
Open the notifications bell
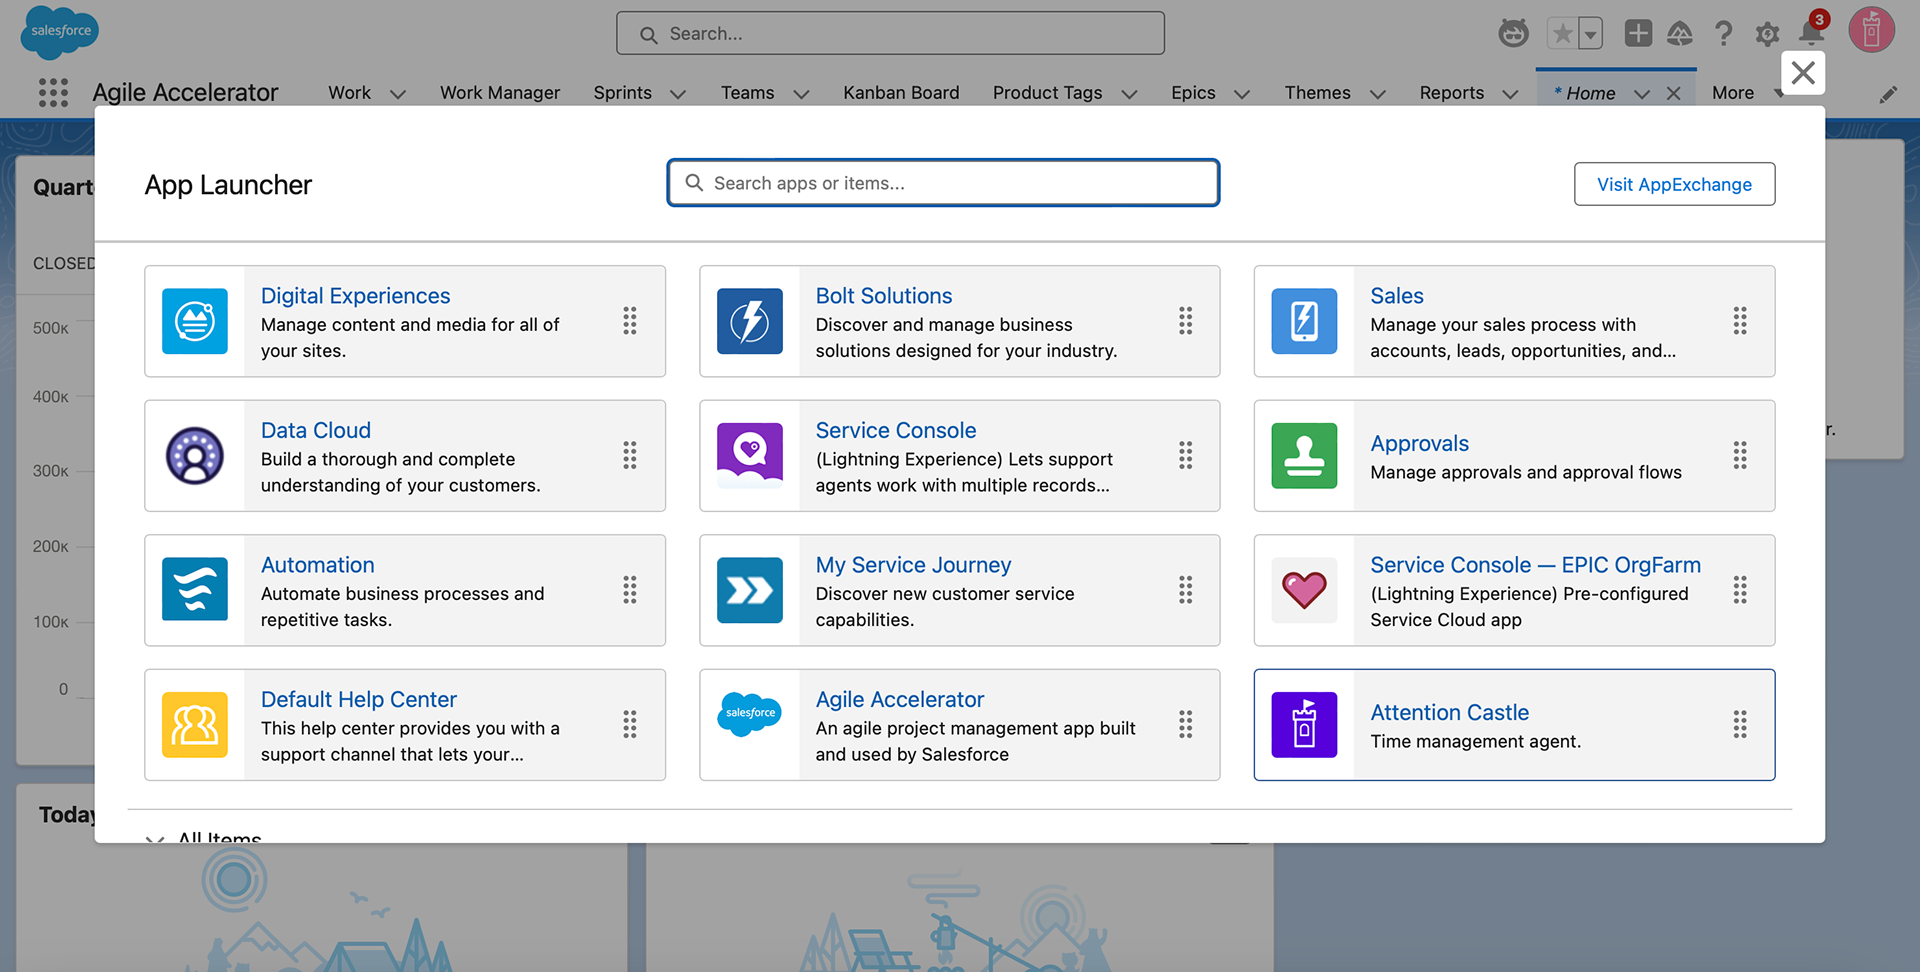pyautogui.click(x=1812, y=32)
